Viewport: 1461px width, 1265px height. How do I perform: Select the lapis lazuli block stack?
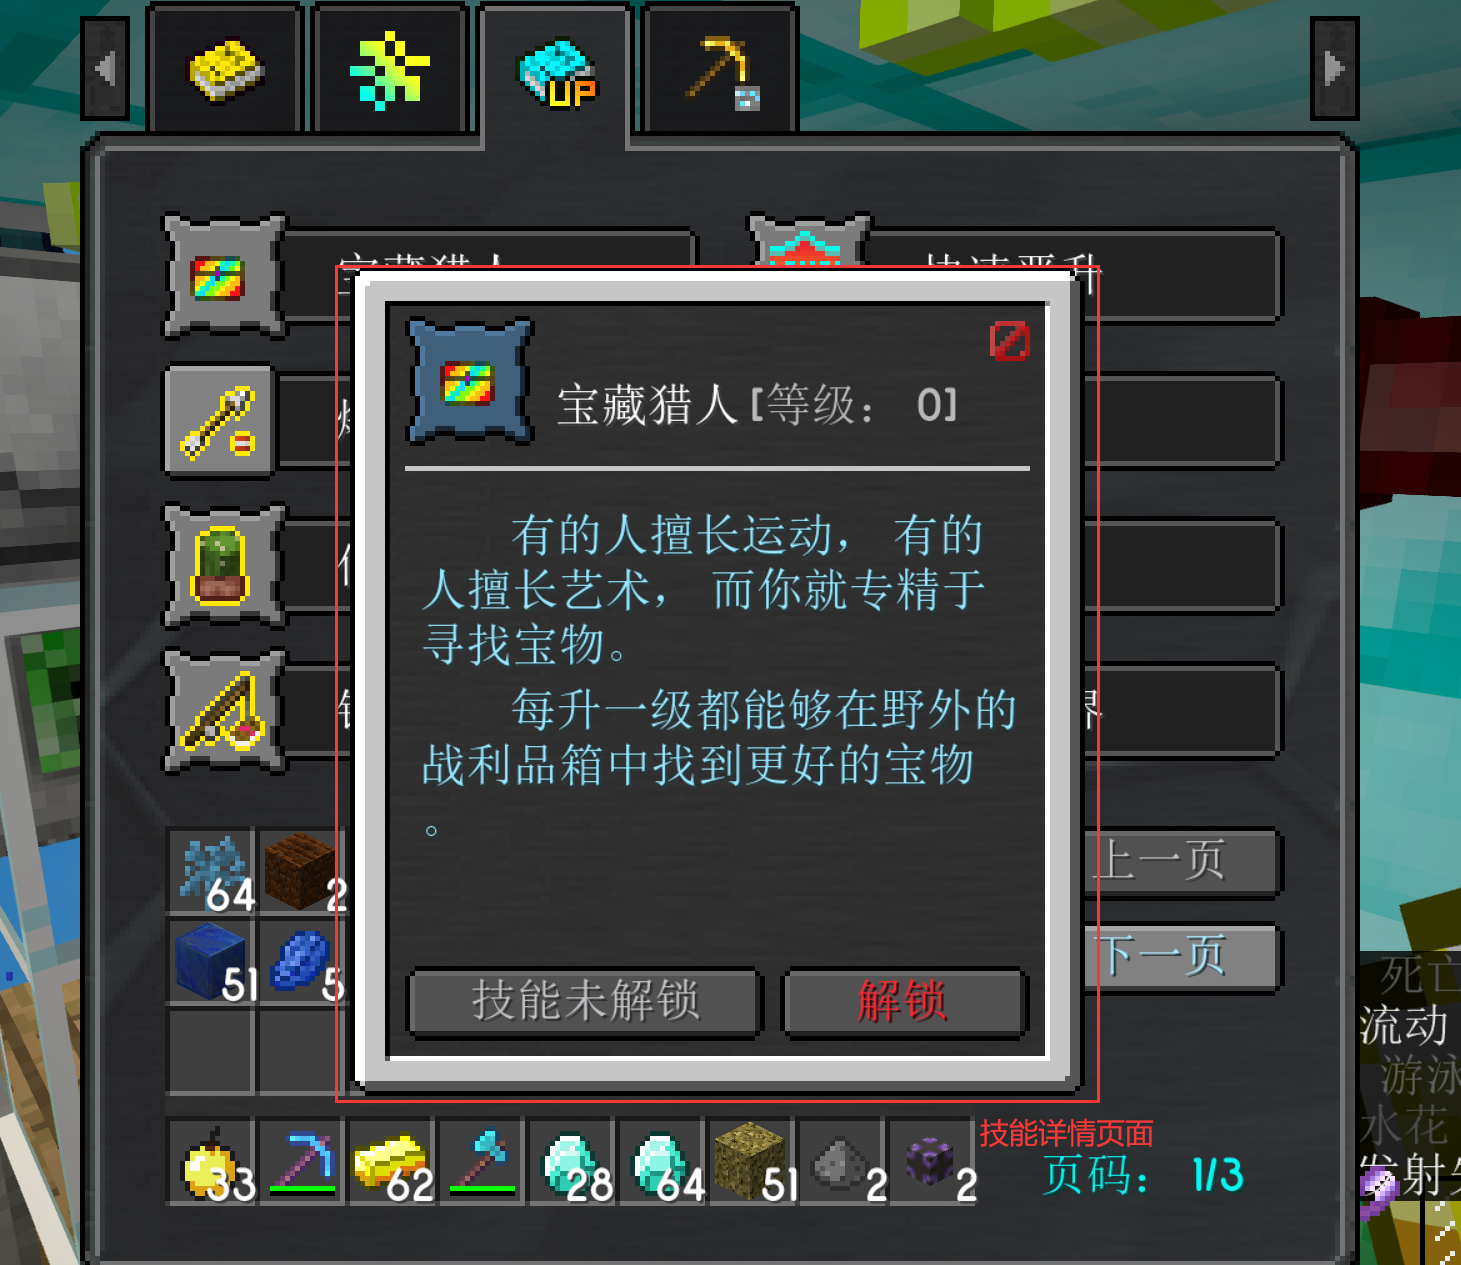tap(211, 963)
